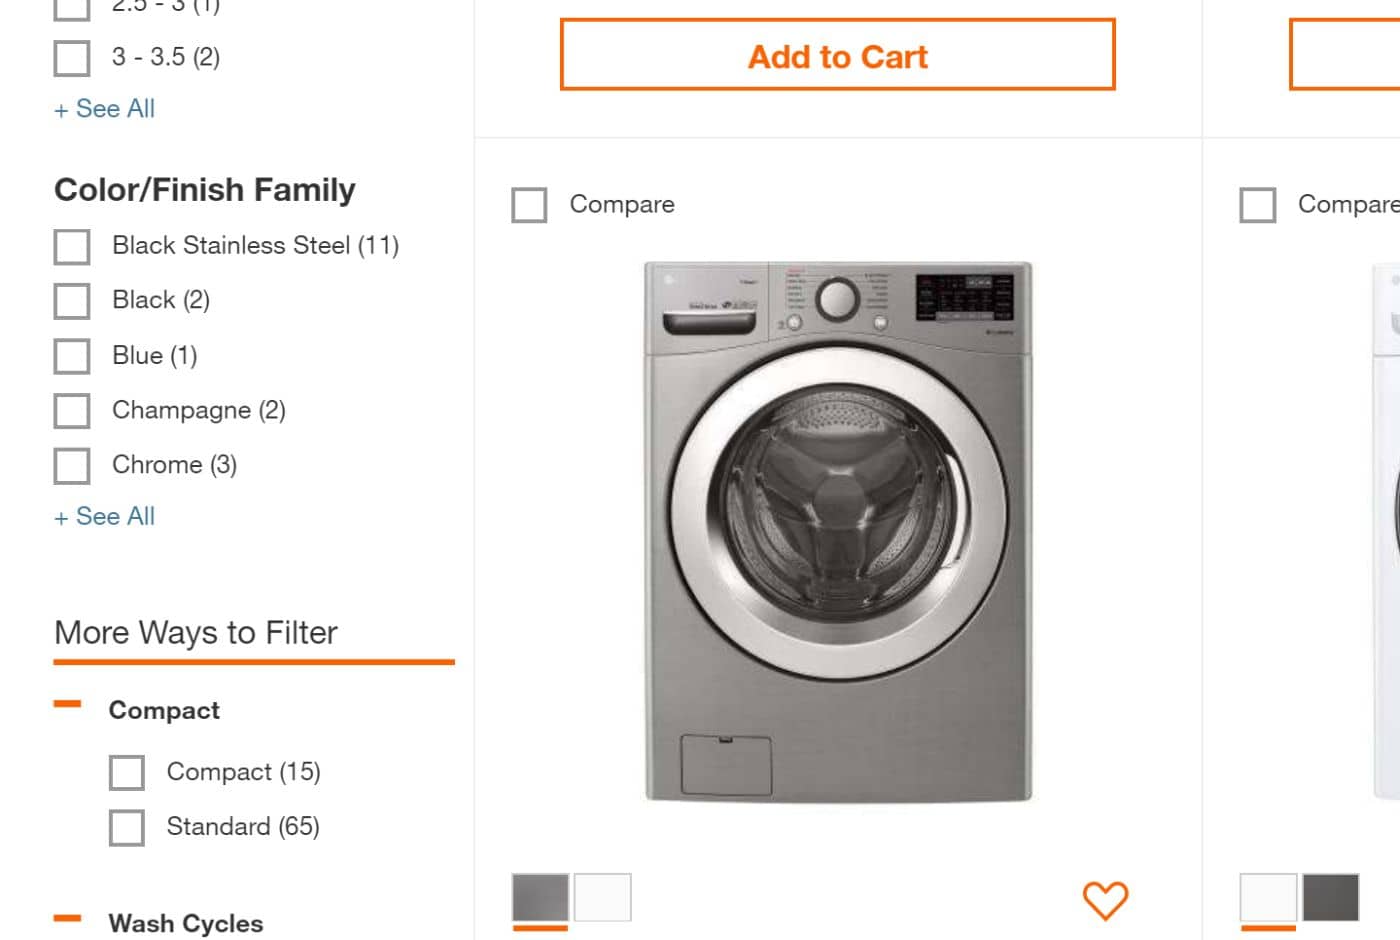Check the Black Stainless Steel filter
The width and height of the screenshot is (1400, 940).
point(72,247)
